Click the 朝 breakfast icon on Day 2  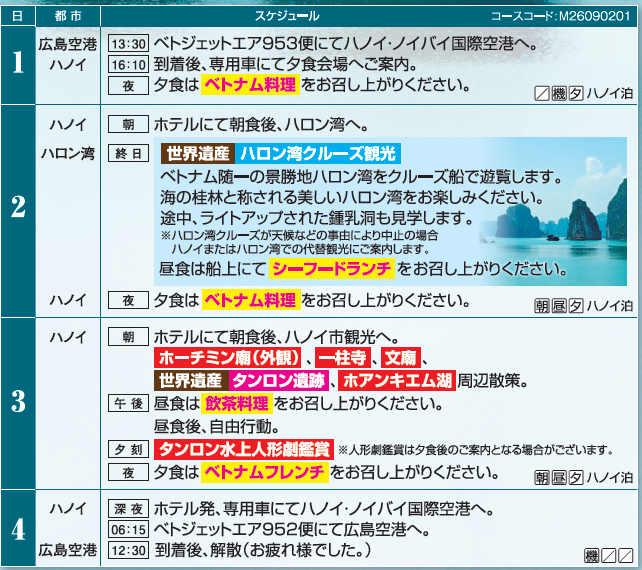click(540, 304)
